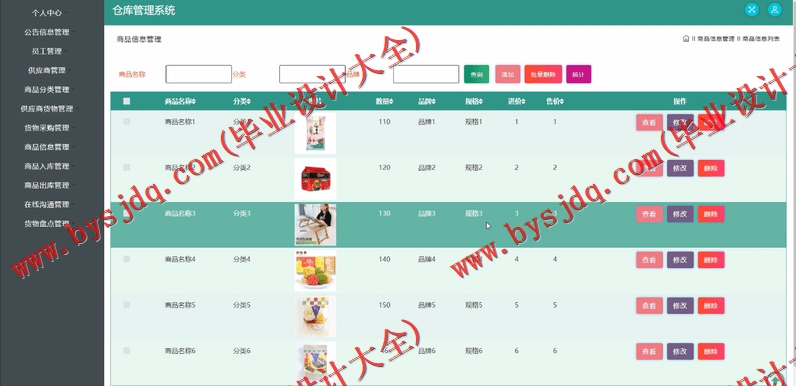Screen dimensions: 796x386
Task: Click 删除 for the 商品名称6 row
Action: coord(711,351)
